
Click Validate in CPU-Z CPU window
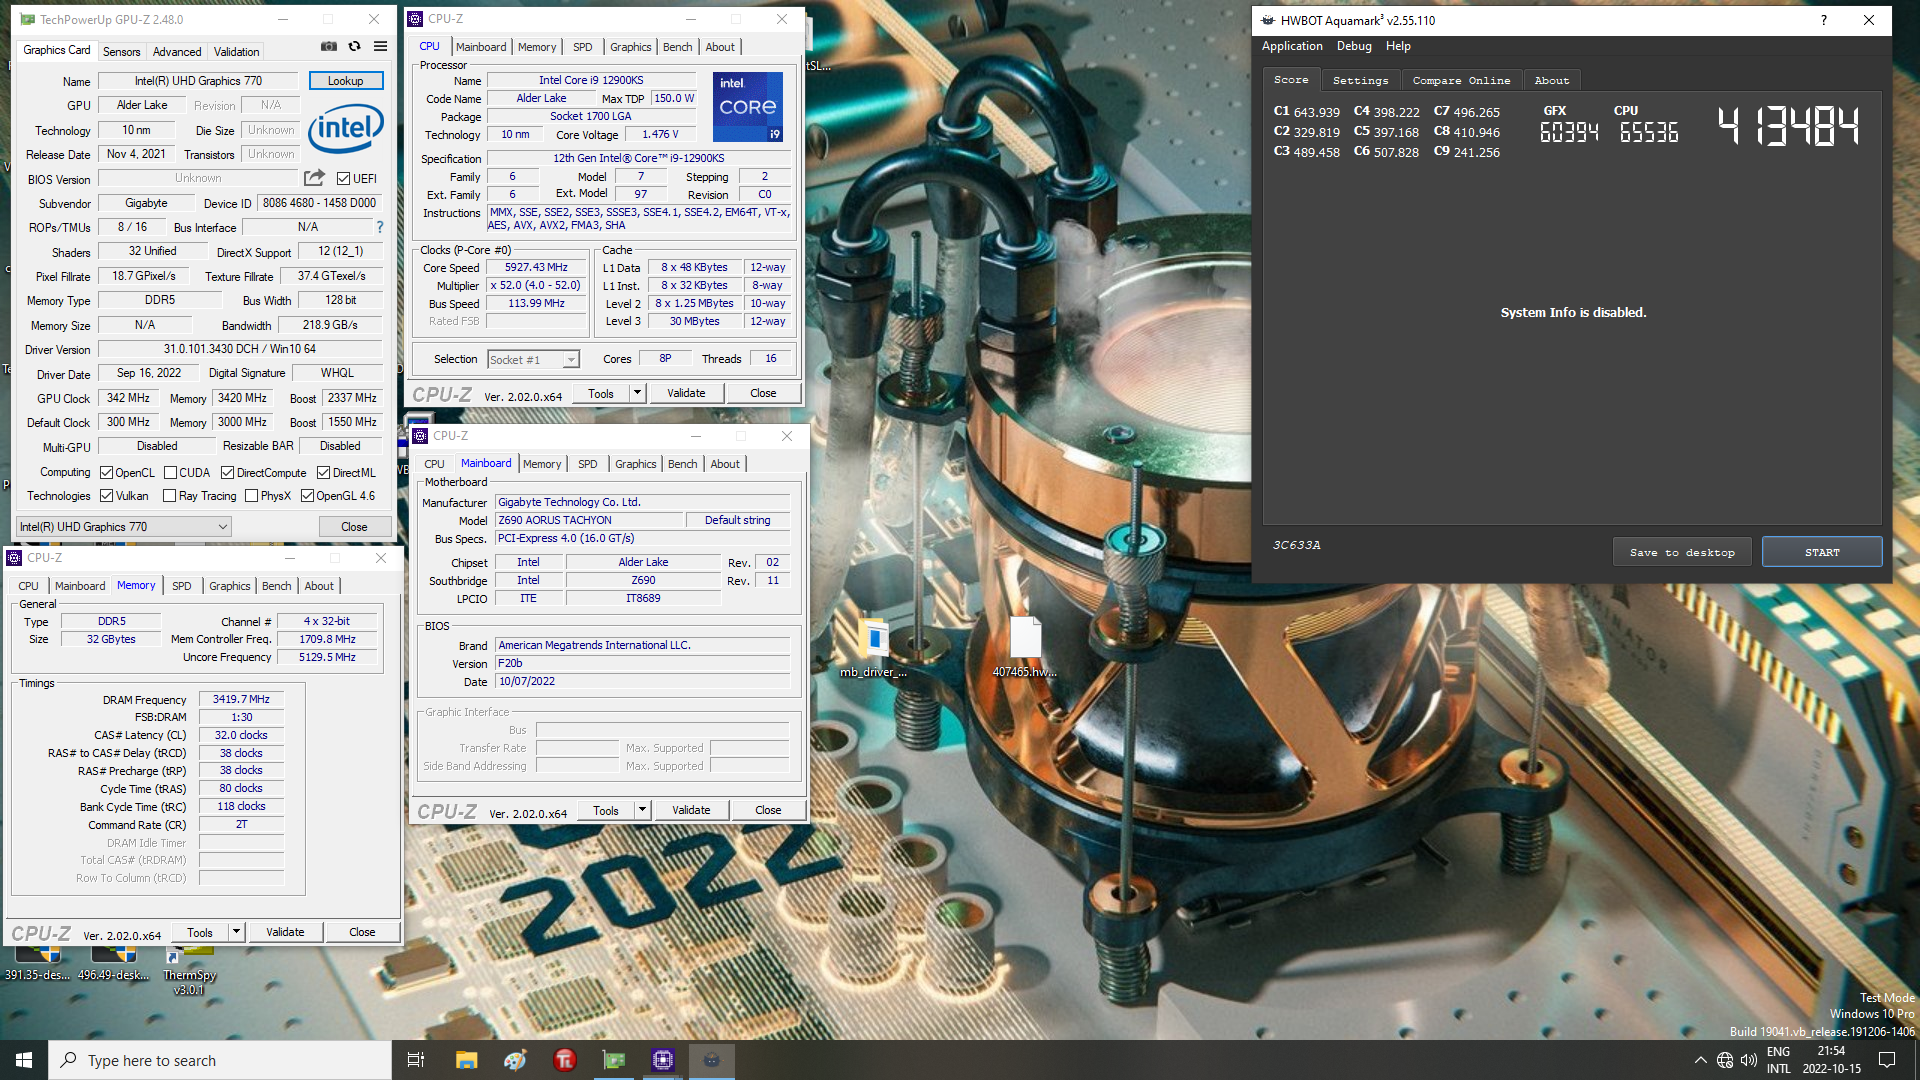click(x=686, y=394)
